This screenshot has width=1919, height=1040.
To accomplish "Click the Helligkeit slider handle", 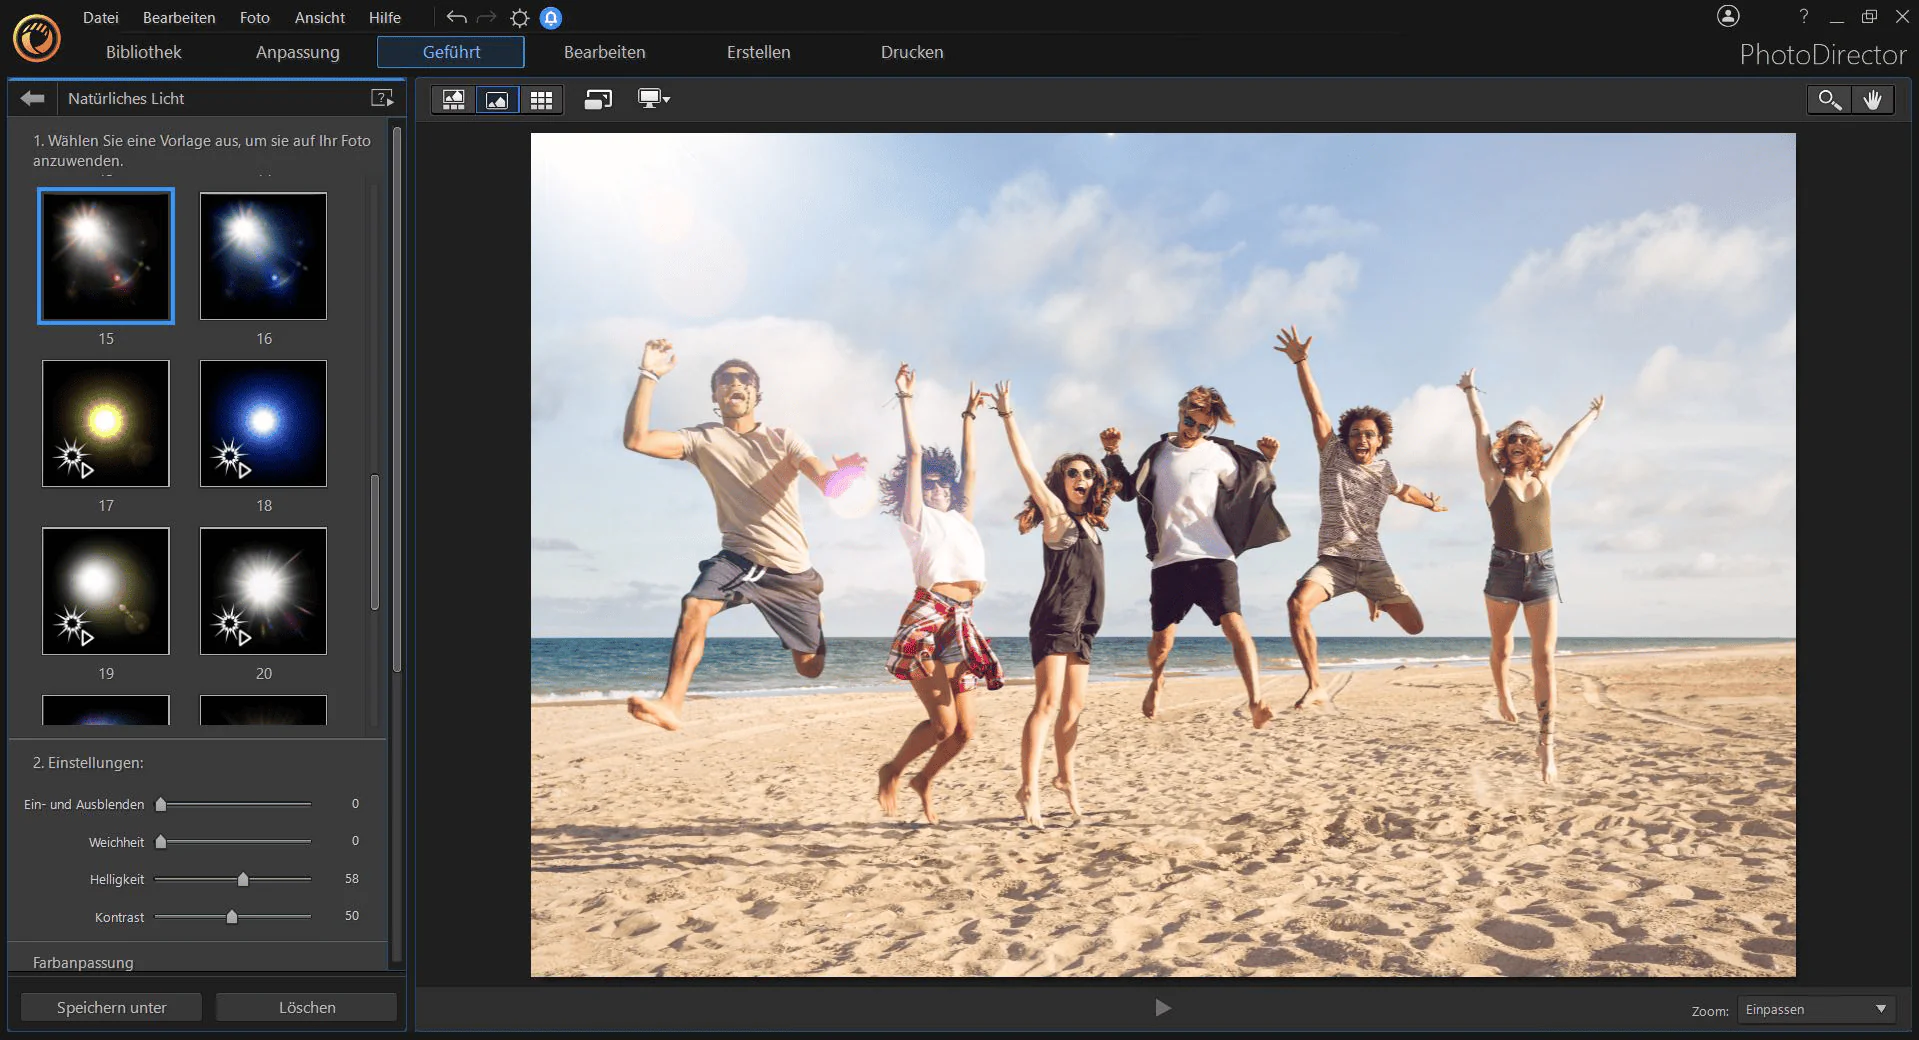I will click(x=243, y=879).
